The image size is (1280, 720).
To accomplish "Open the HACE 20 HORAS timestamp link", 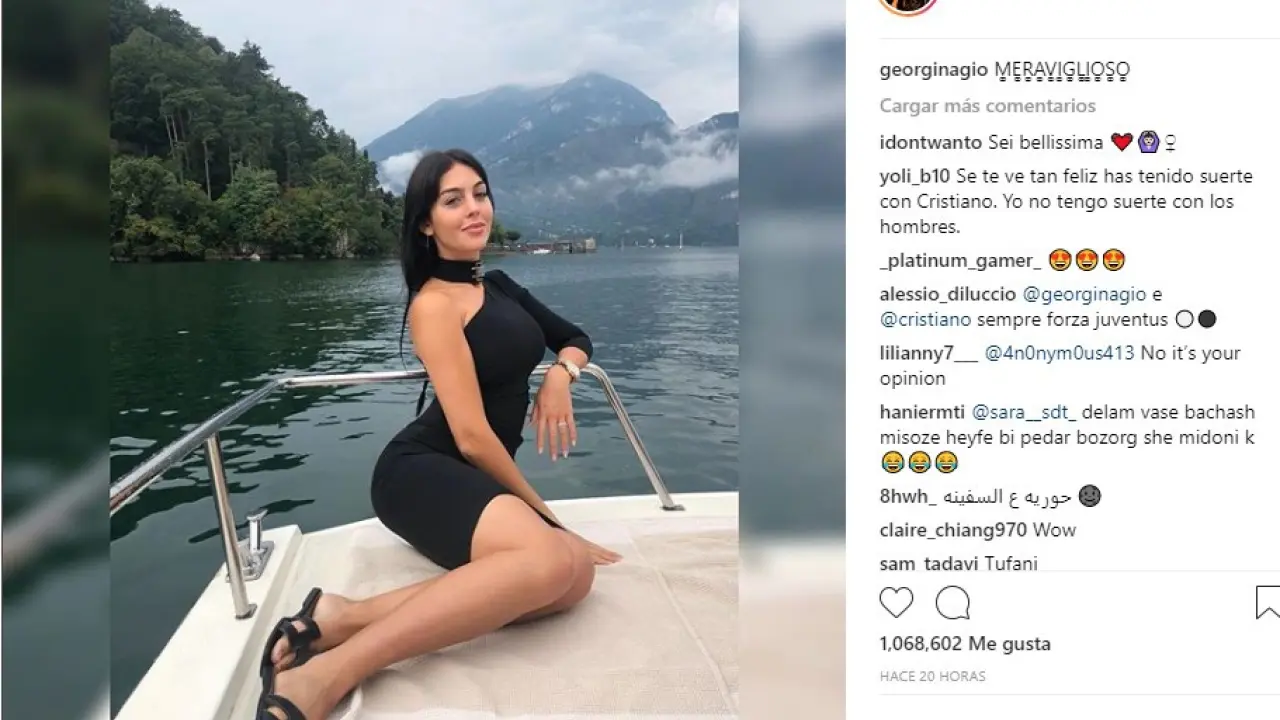I will 932,677.
